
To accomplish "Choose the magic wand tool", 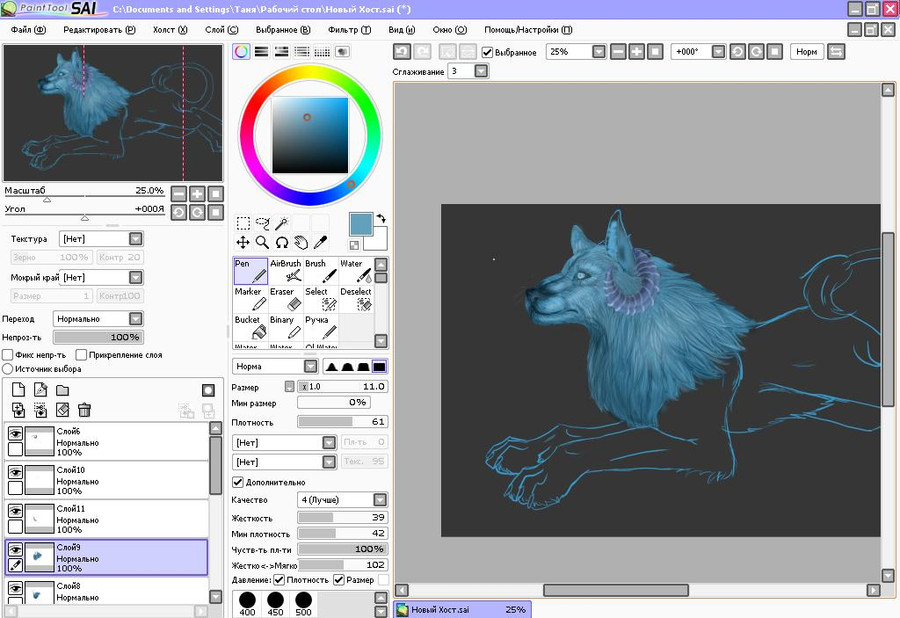I will tap(282, 223).
